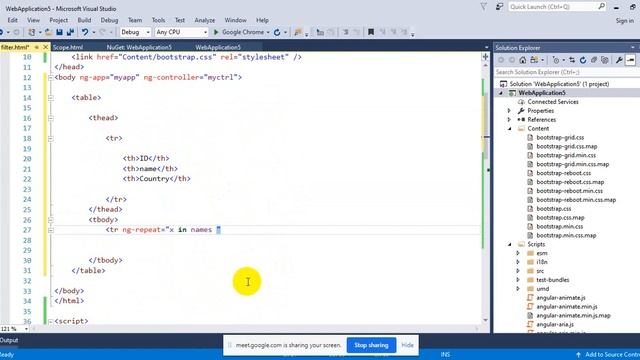Collapse the thead element at line 16
The width and height of the screenshot is (640, 360).
51,118
